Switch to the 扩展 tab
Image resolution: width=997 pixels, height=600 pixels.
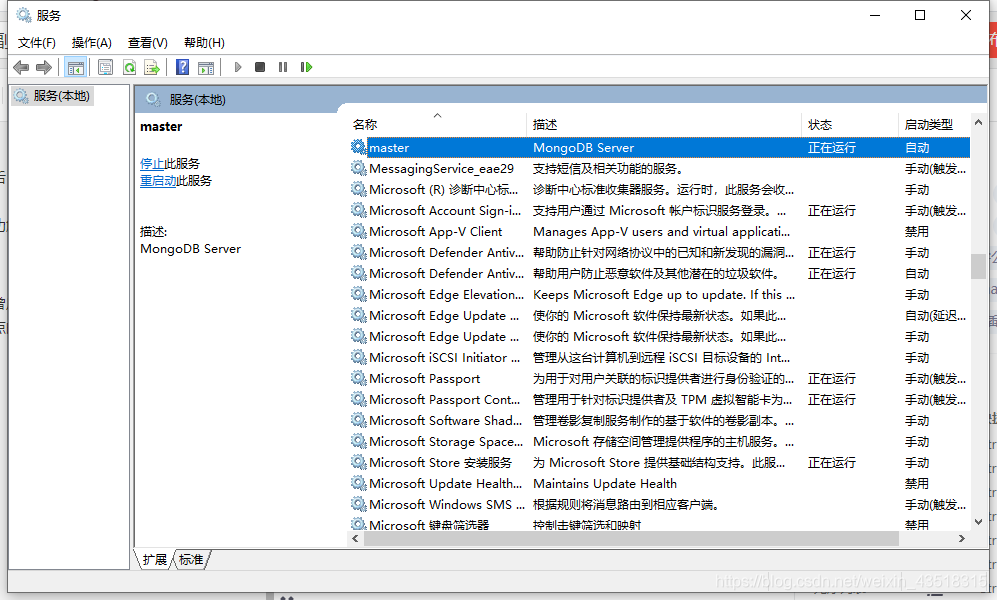click(155, 559)
